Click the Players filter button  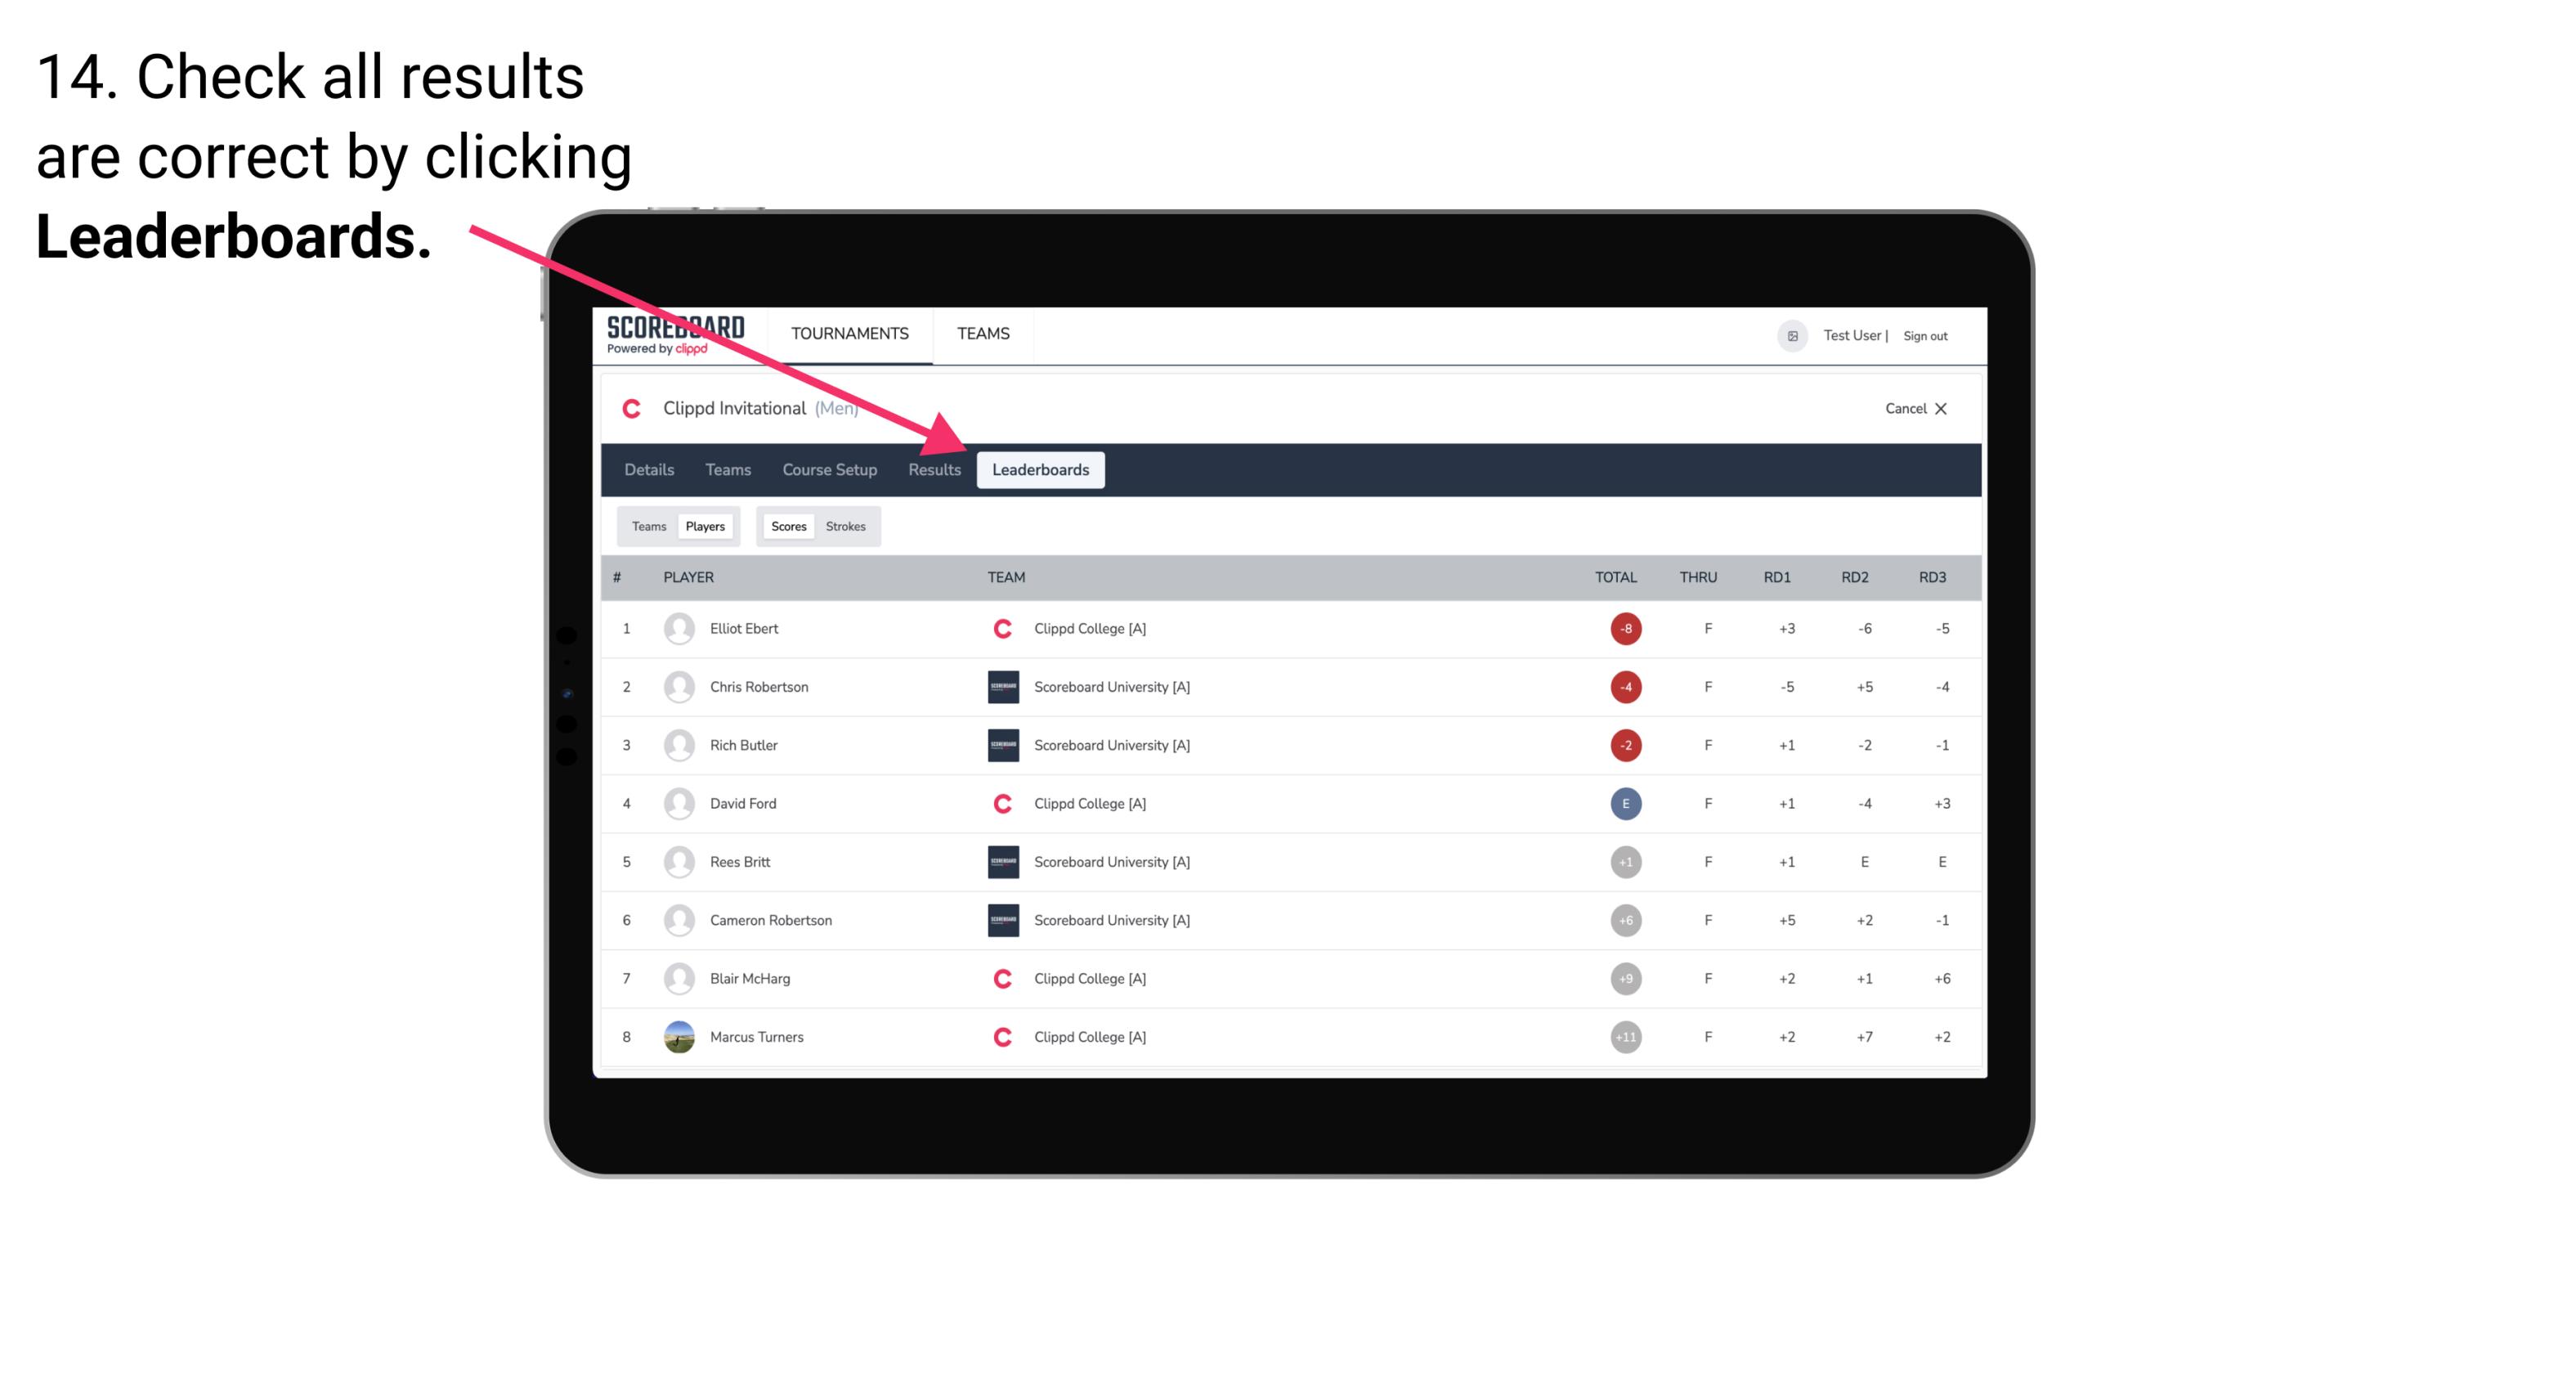point(706,526)
